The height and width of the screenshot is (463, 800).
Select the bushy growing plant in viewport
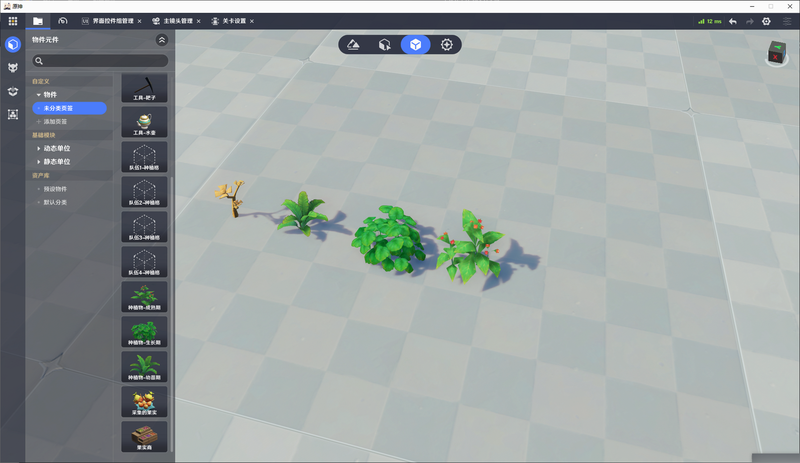(388, 239)
